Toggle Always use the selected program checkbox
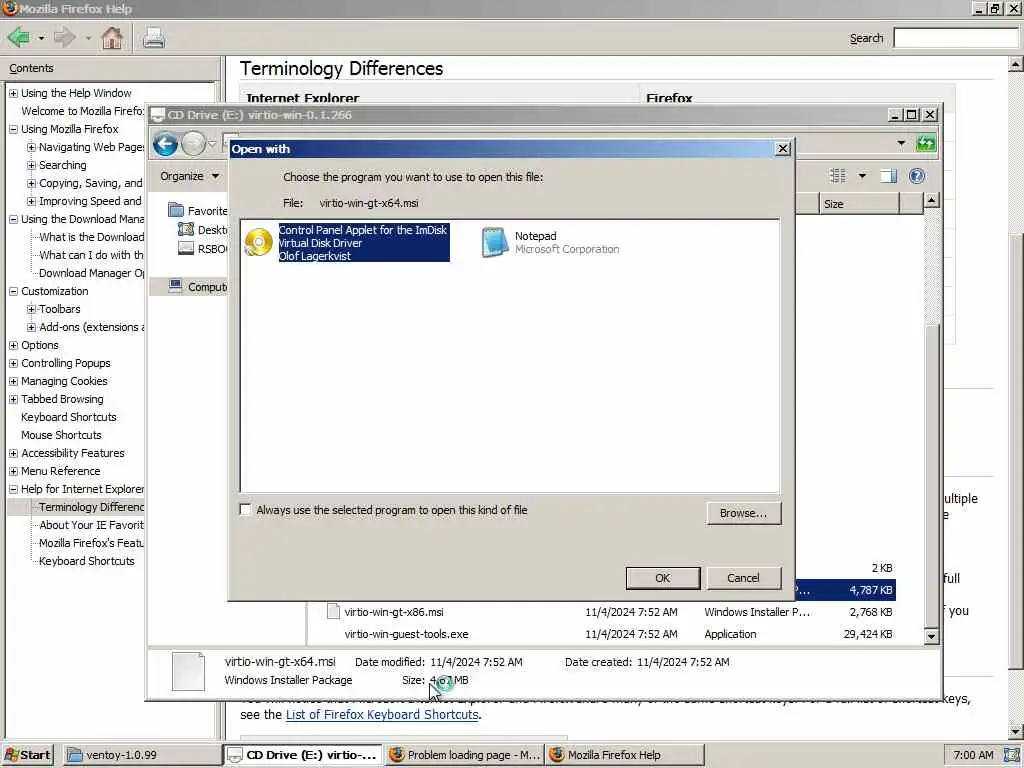1024x768 pixels. (x=246, y=510)
